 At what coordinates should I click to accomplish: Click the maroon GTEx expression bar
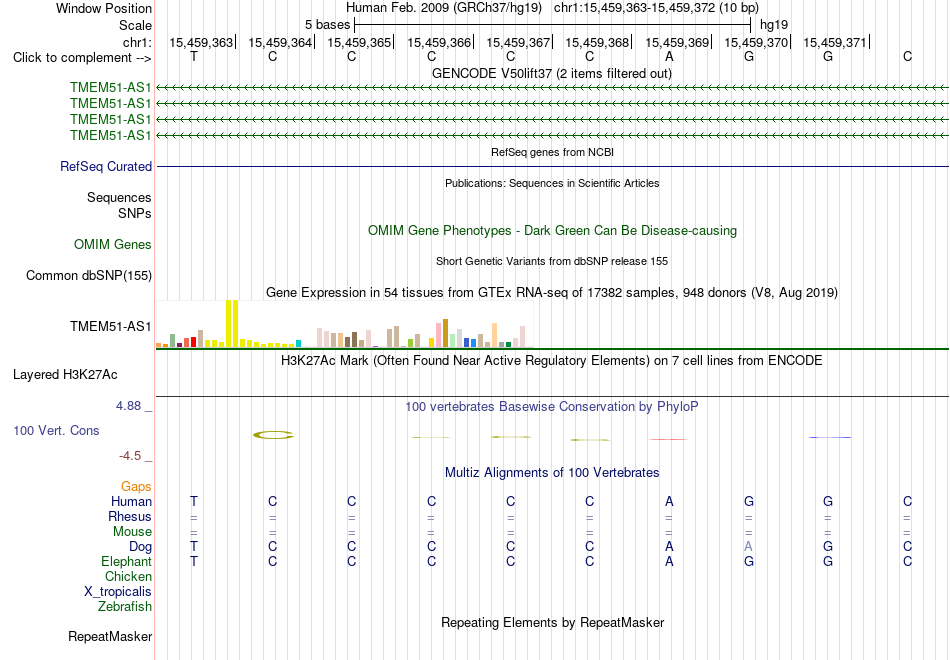click(179, 345)
